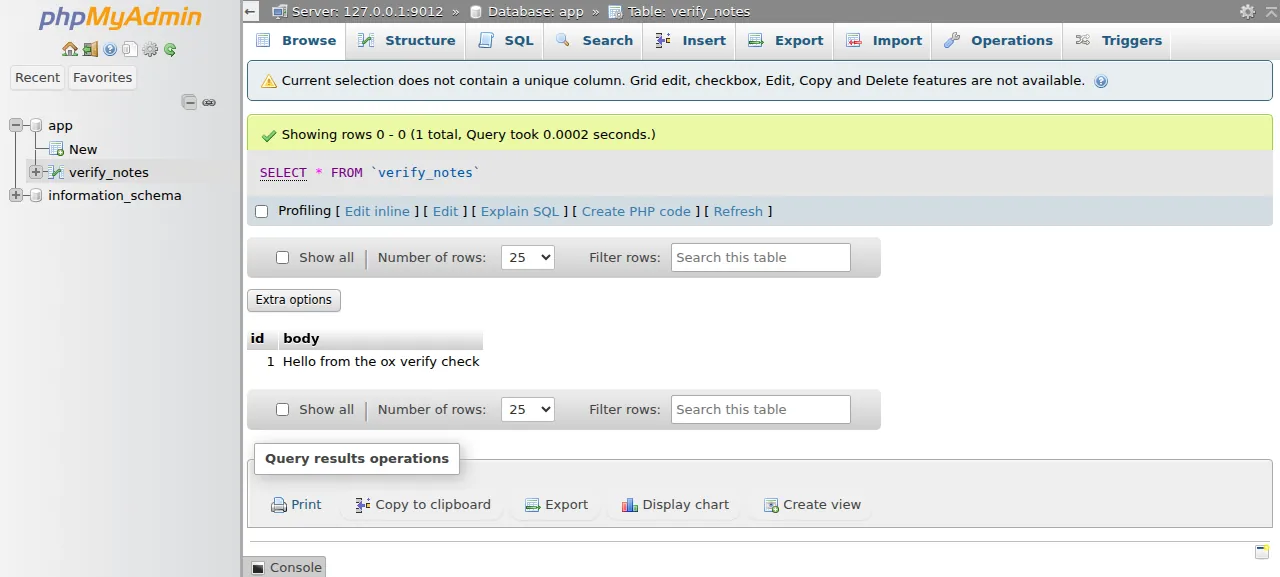
Task: Sort by the id column header
Action: [x=257, y=338]
